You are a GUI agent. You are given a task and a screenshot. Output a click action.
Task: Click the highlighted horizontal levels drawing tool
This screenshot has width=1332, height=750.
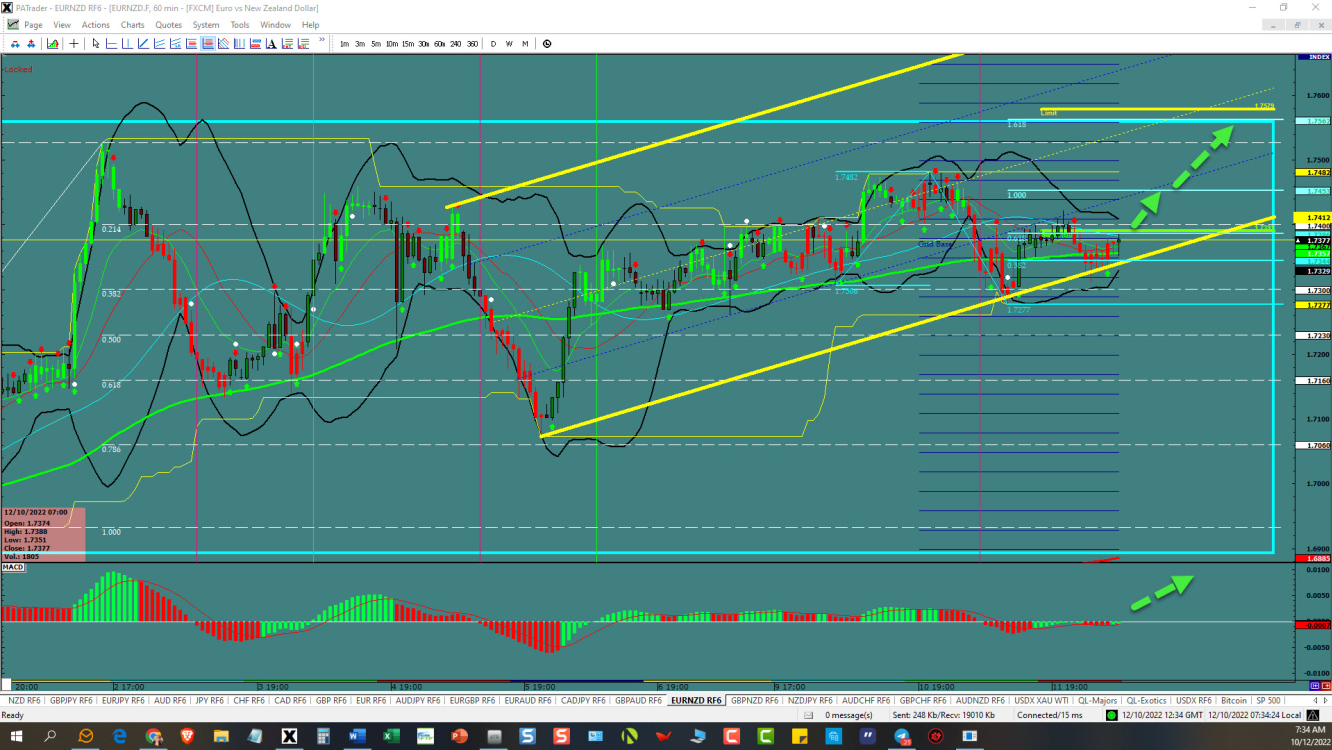207,44
